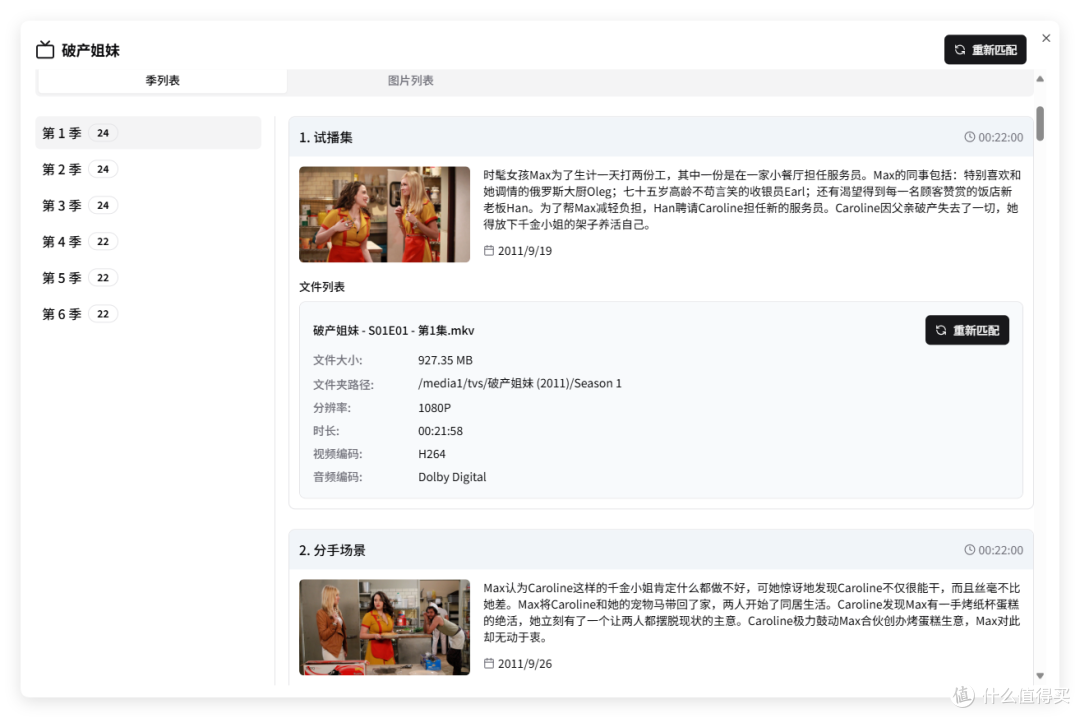Rematch the S01E01 file with 重新匹配

tap(967, 330)
